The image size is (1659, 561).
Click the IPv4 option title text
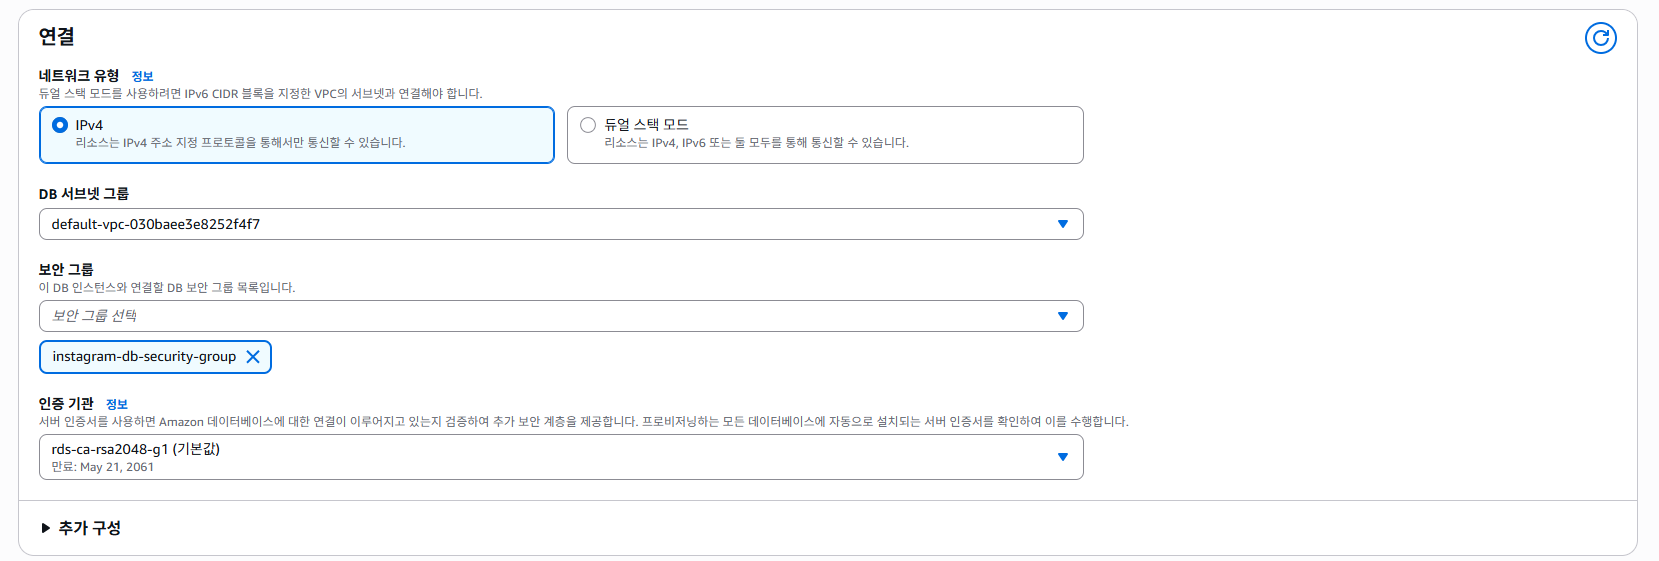tap(89, 125)
